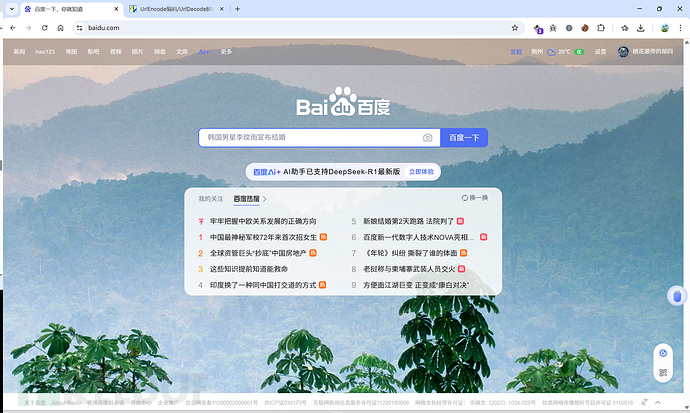
Task: Close the Baidu tab
Action: [x=116, y=9]
